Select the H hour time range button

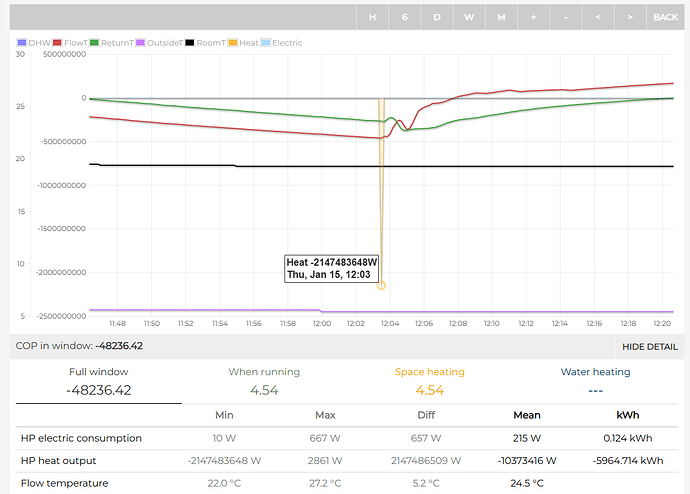point(372,17)
